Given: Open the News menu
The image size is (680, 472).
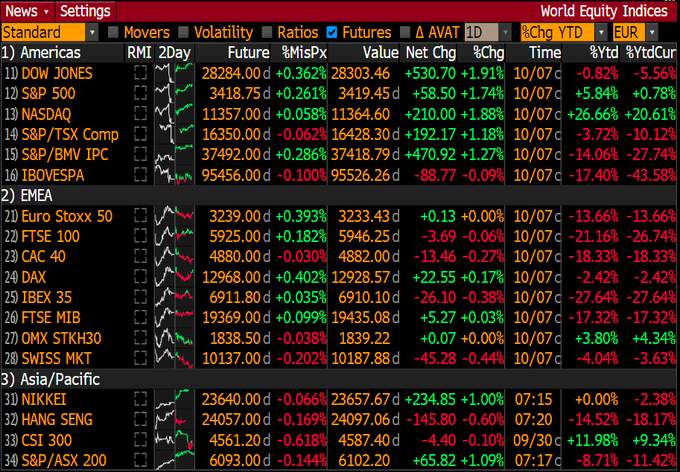Looking at the screenshot, I should point(27,11).
